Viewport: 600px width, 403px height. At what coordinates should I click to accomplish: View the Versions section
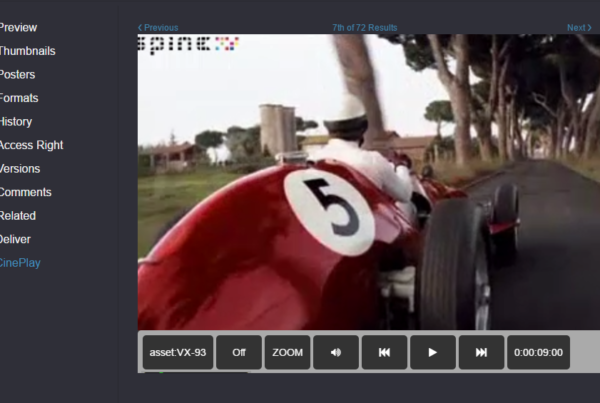click(x=19, y=169)
